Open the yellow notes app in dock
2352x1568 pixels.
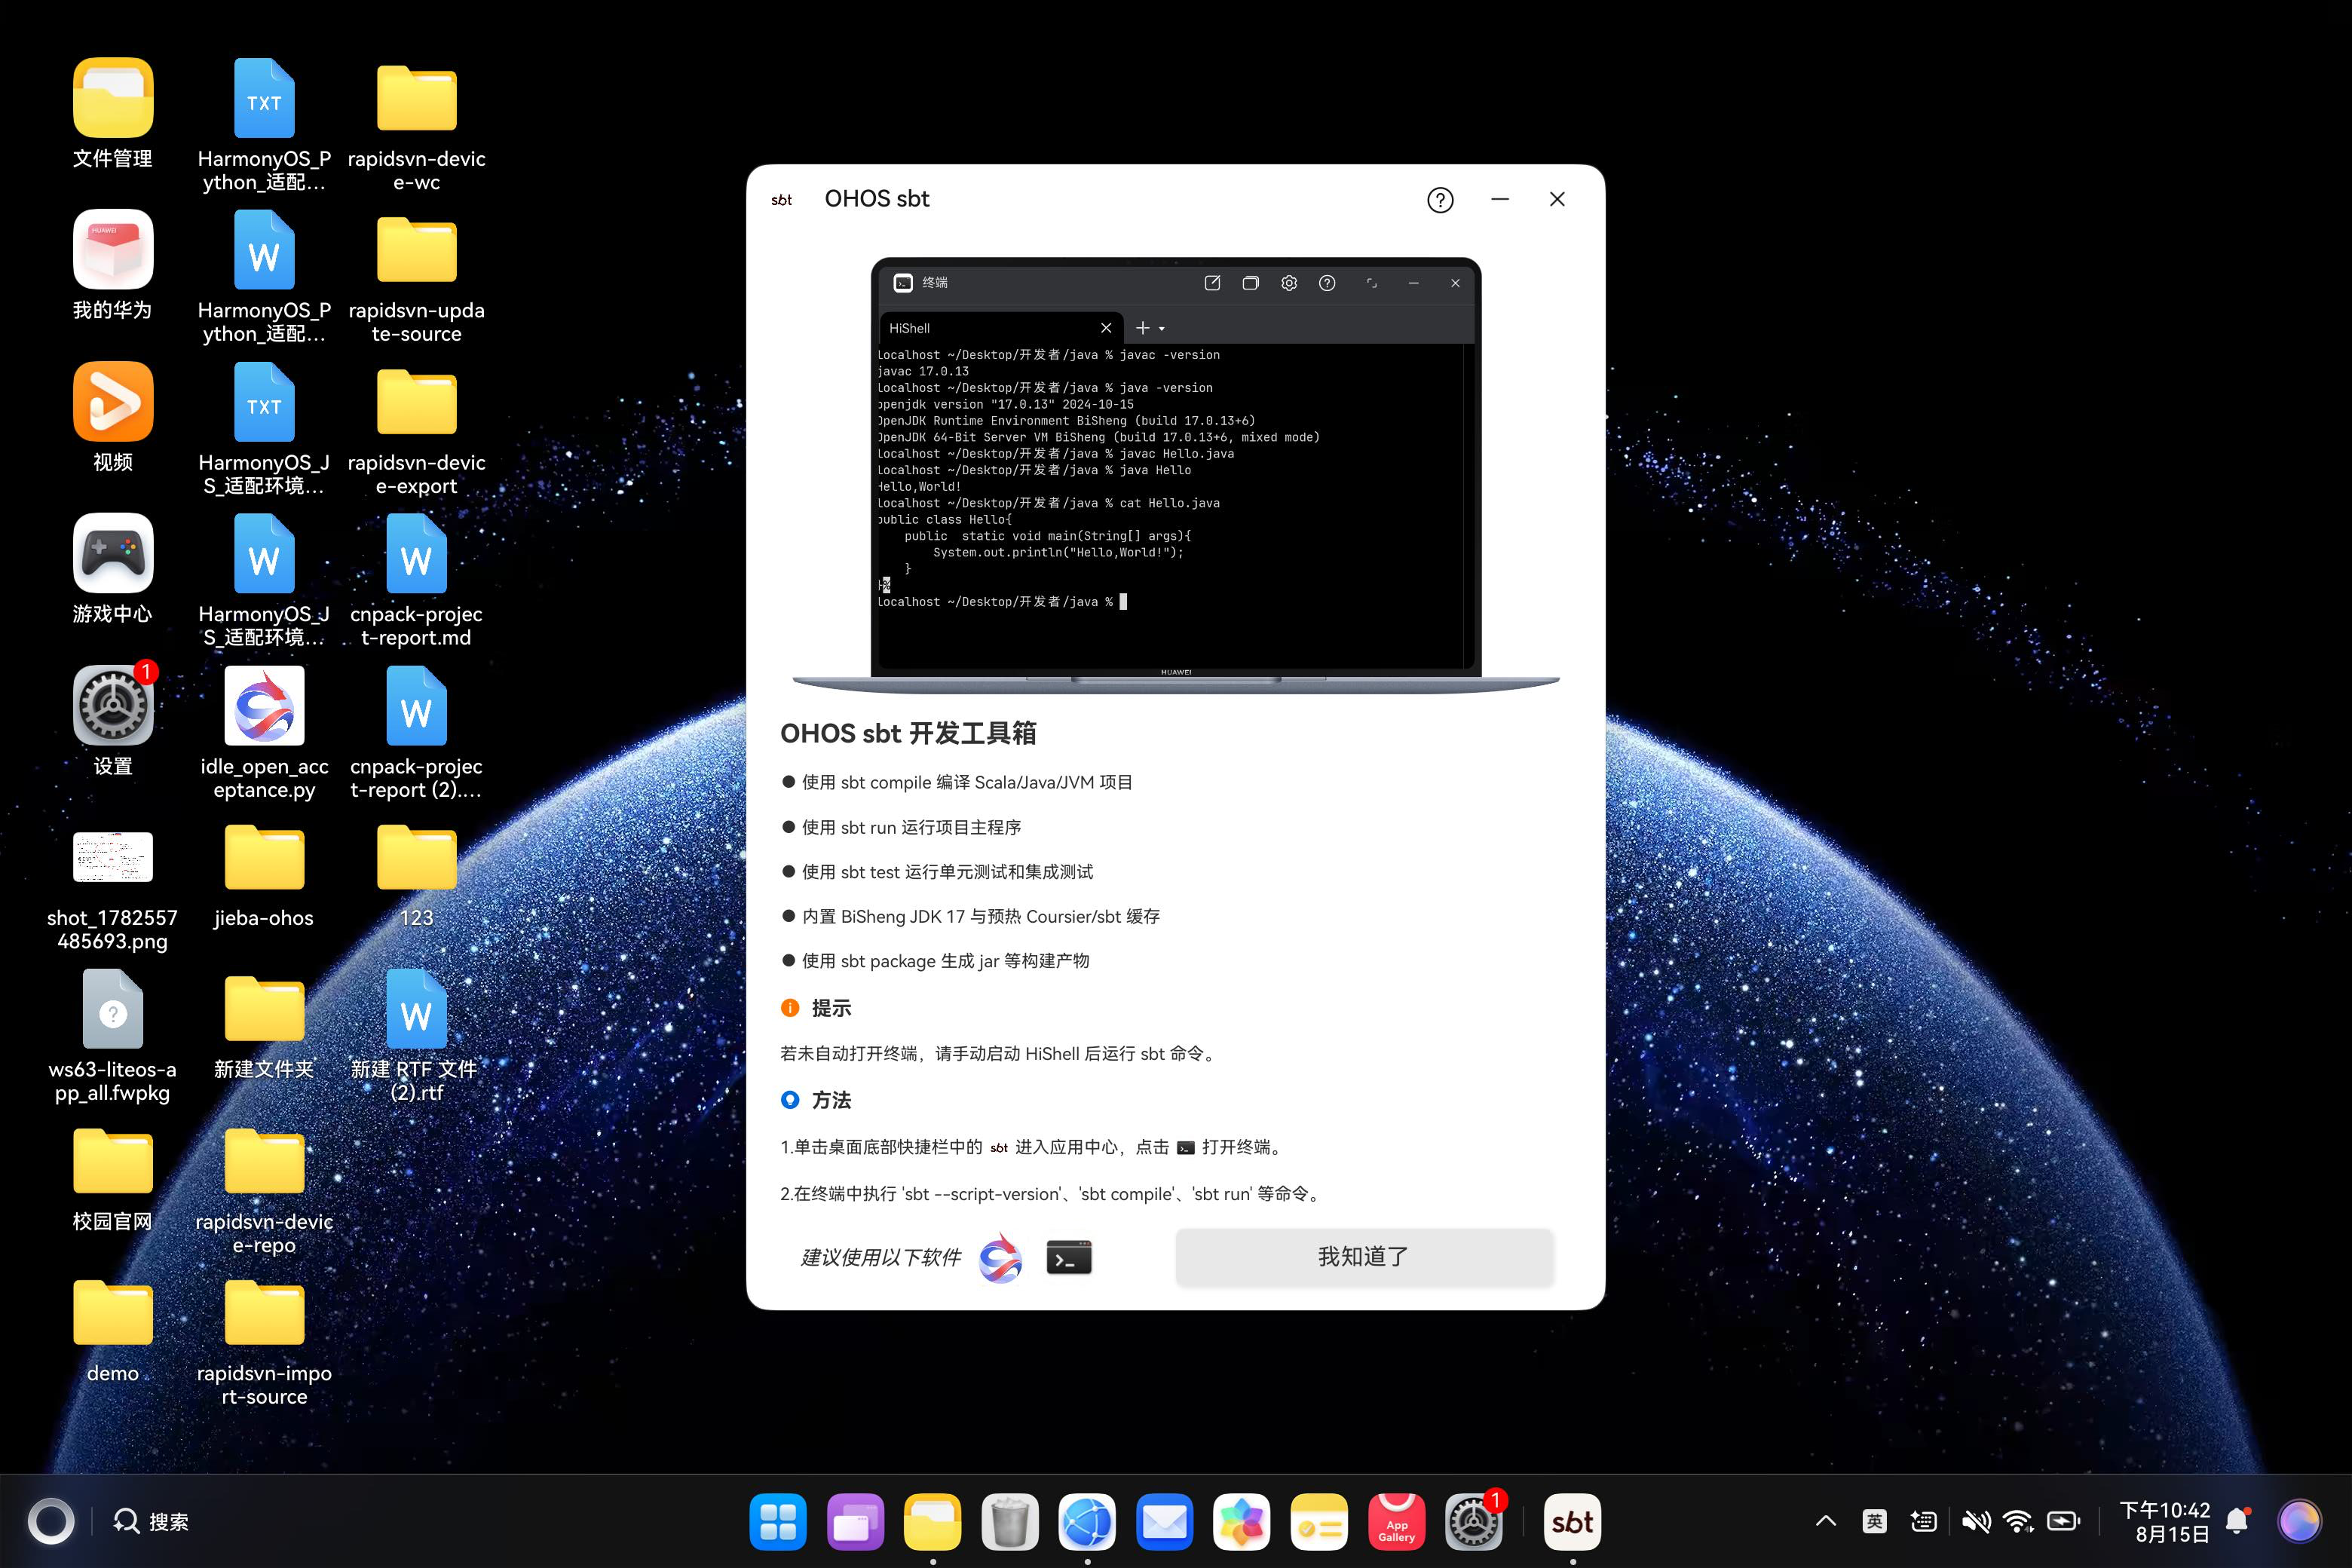coord(1319,1522)
